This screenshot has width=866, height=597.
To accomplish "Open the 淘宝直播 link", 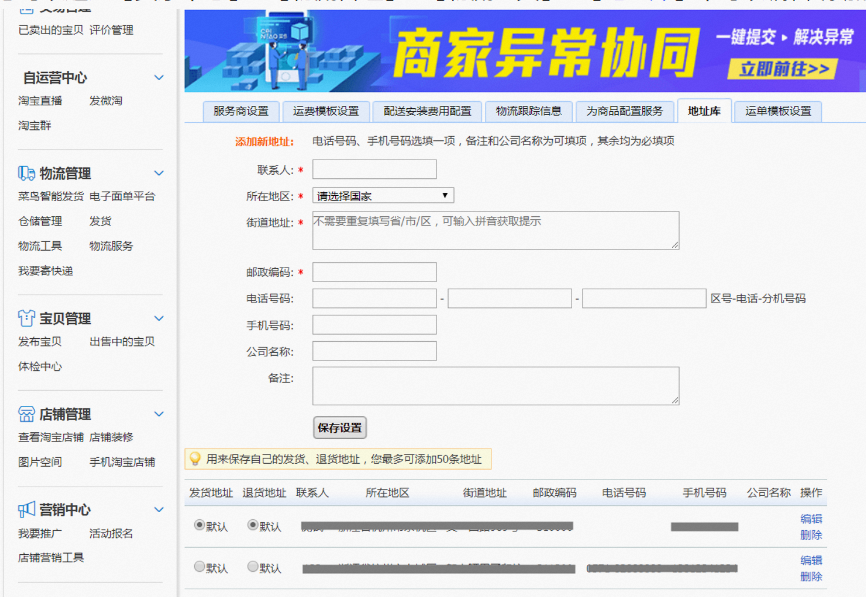I will tap(40, 101).
